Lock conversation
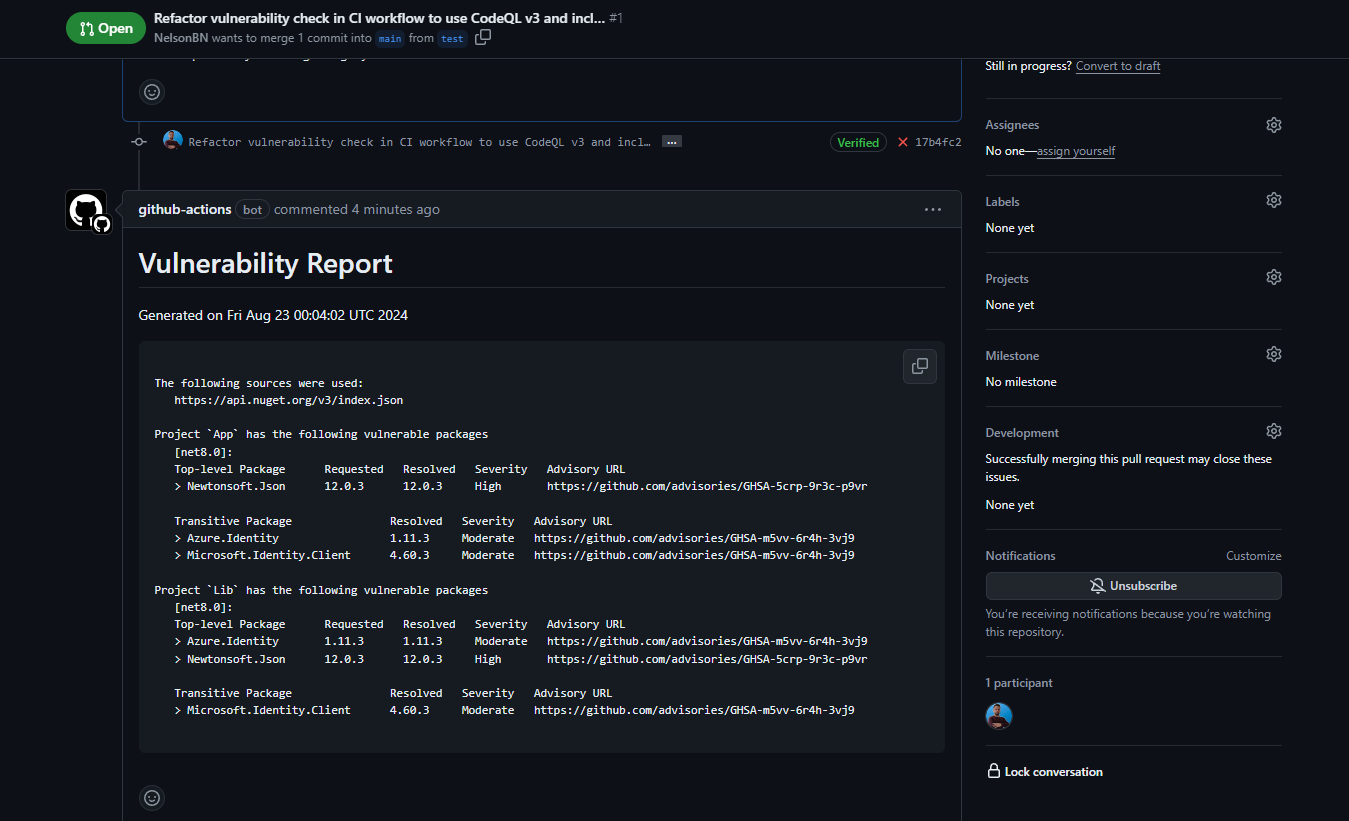Viewport: 1349px width, 821px height. [x=1045, y=772]
